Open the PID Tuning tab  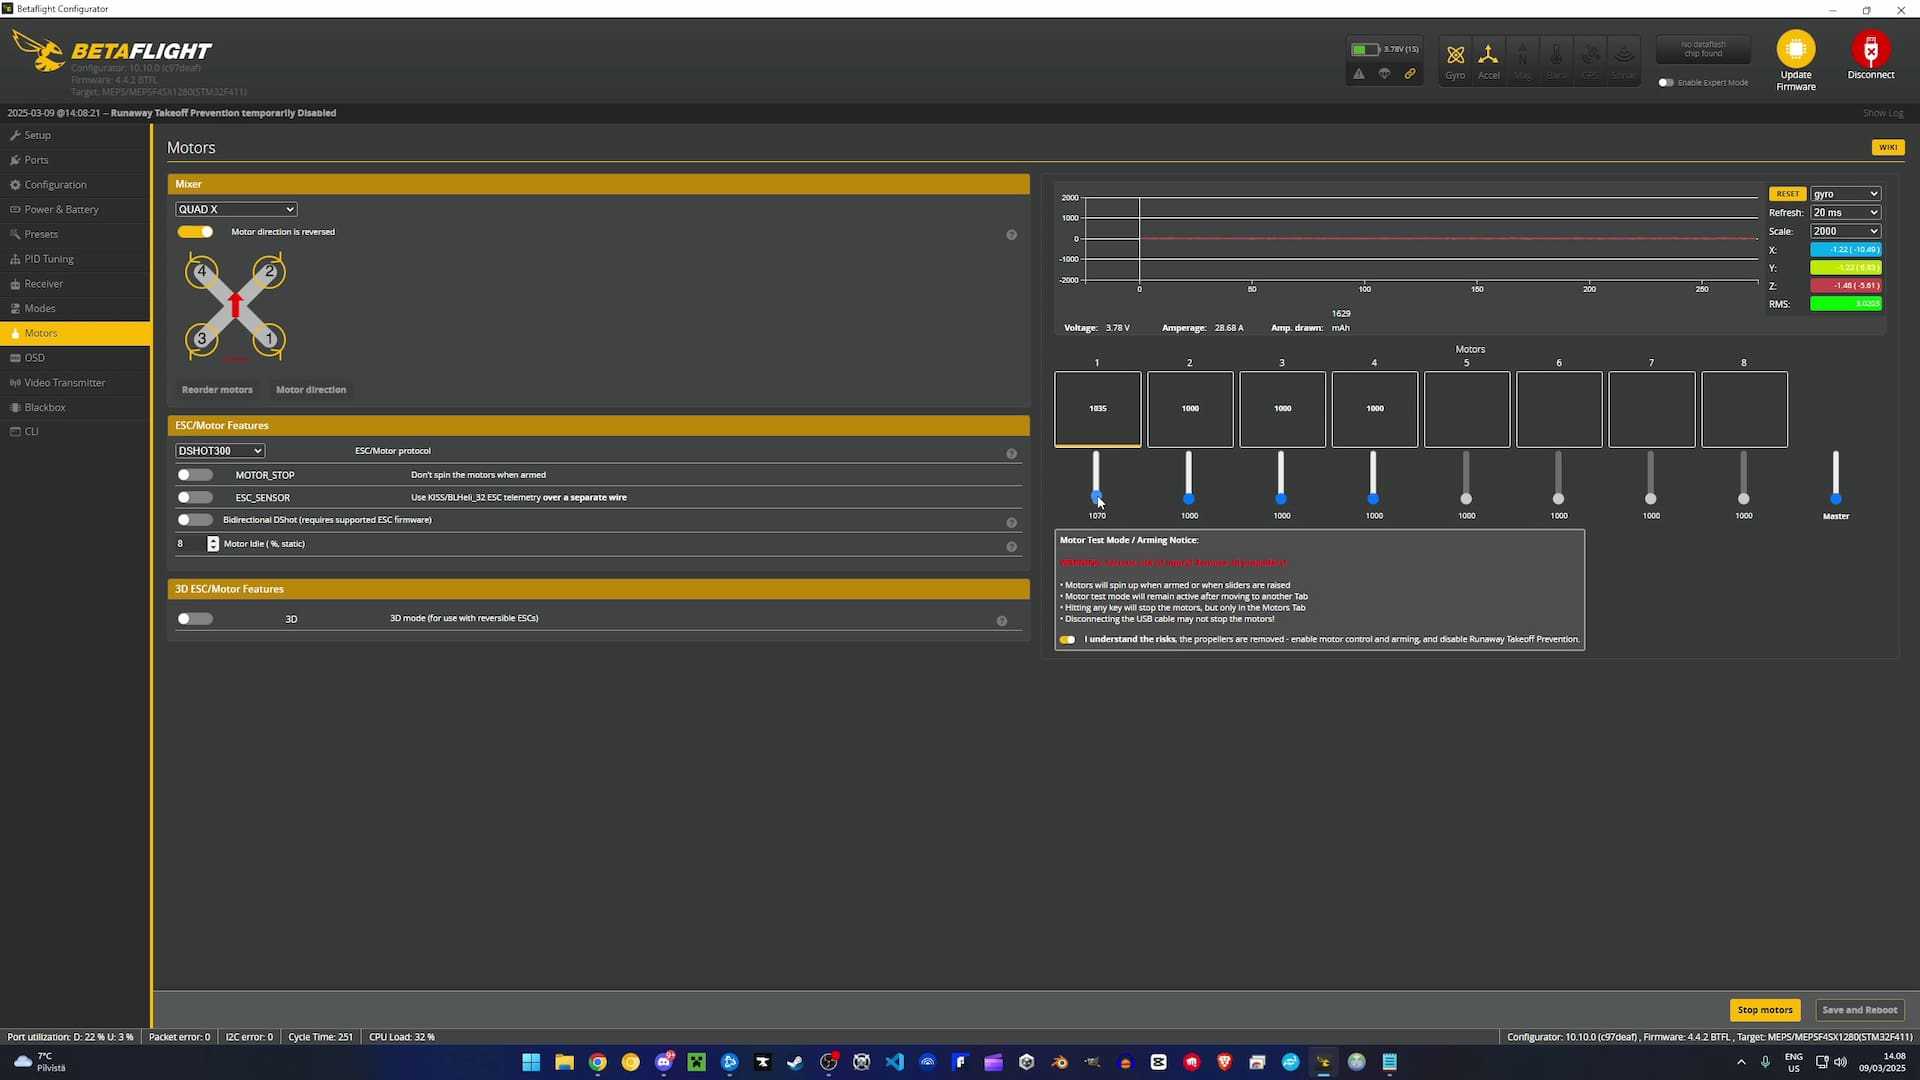pos(75,259)
